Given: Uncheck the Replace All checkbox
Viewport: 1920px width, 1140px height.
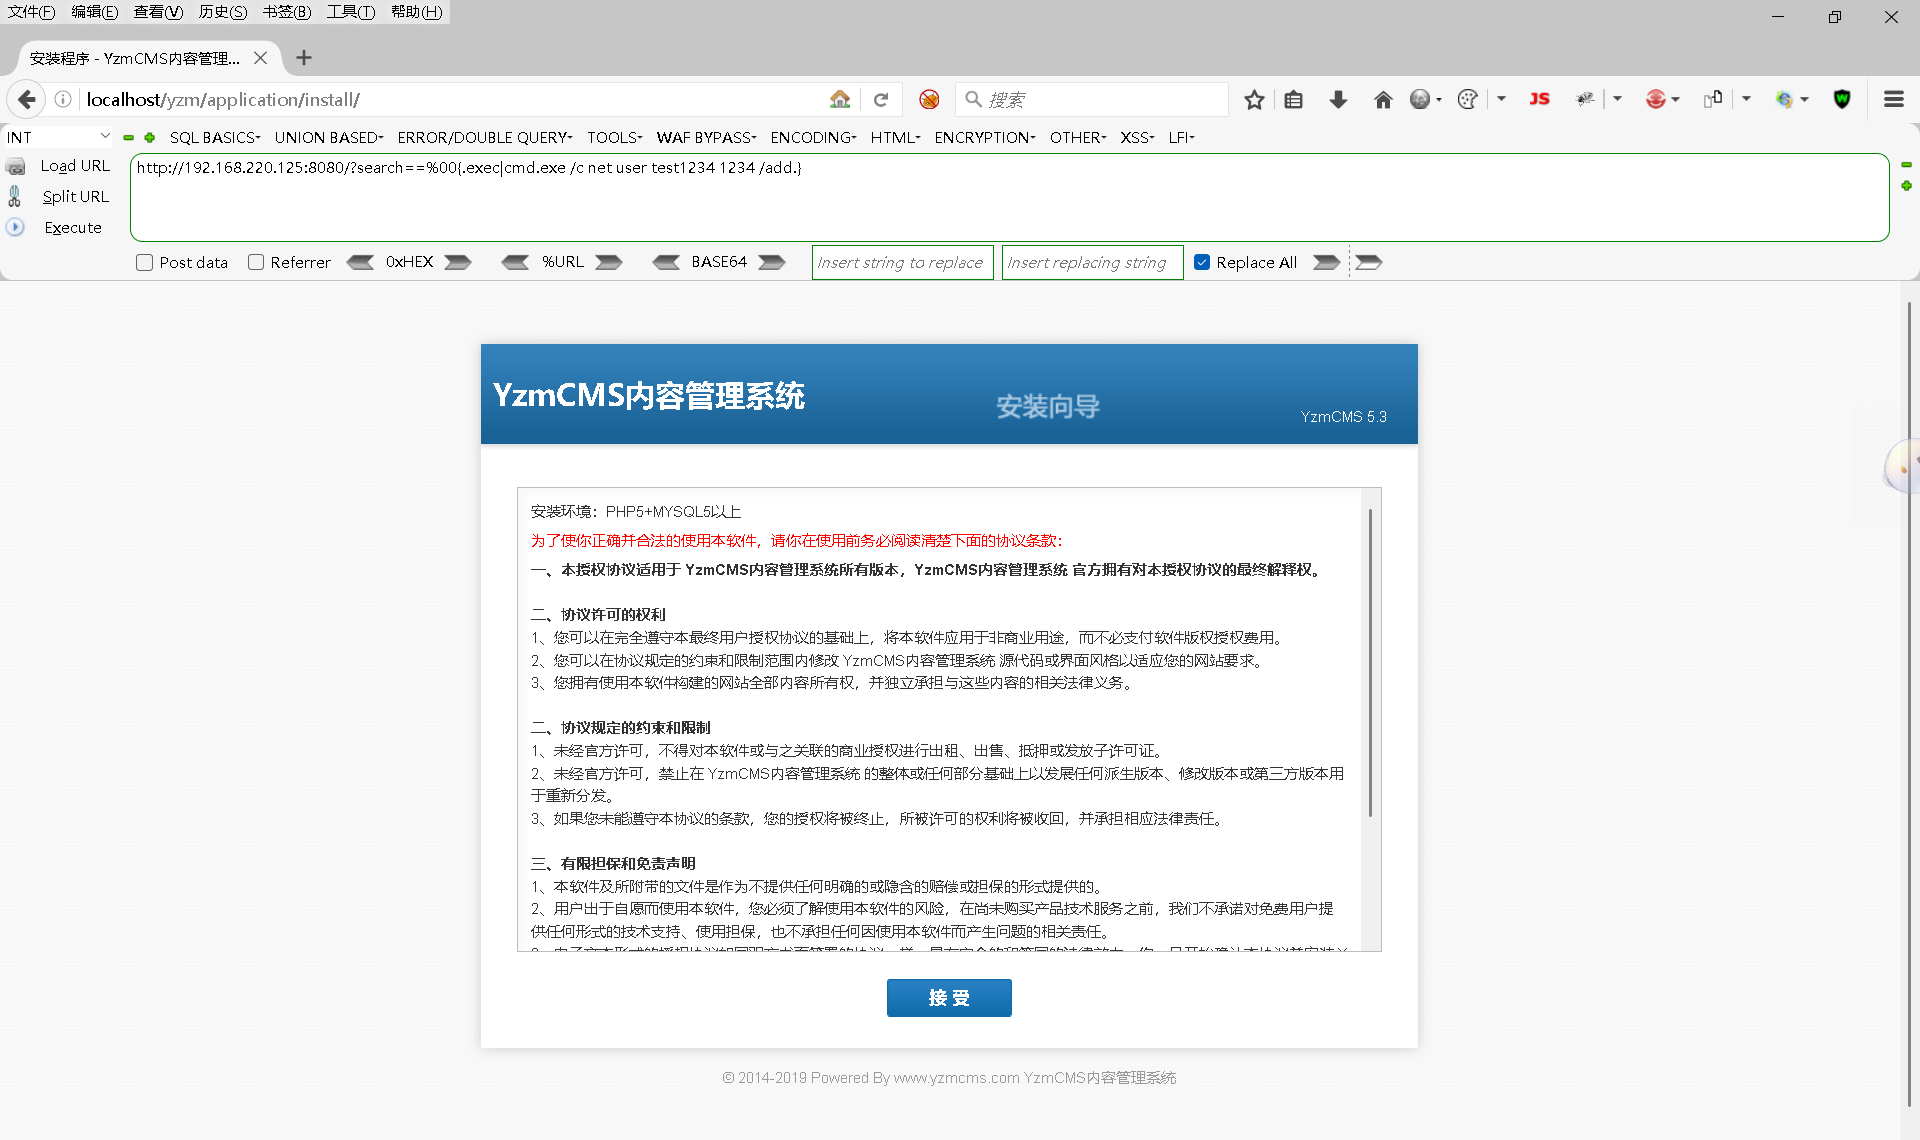Looking at the screenshot, I should coord(1202,263).
